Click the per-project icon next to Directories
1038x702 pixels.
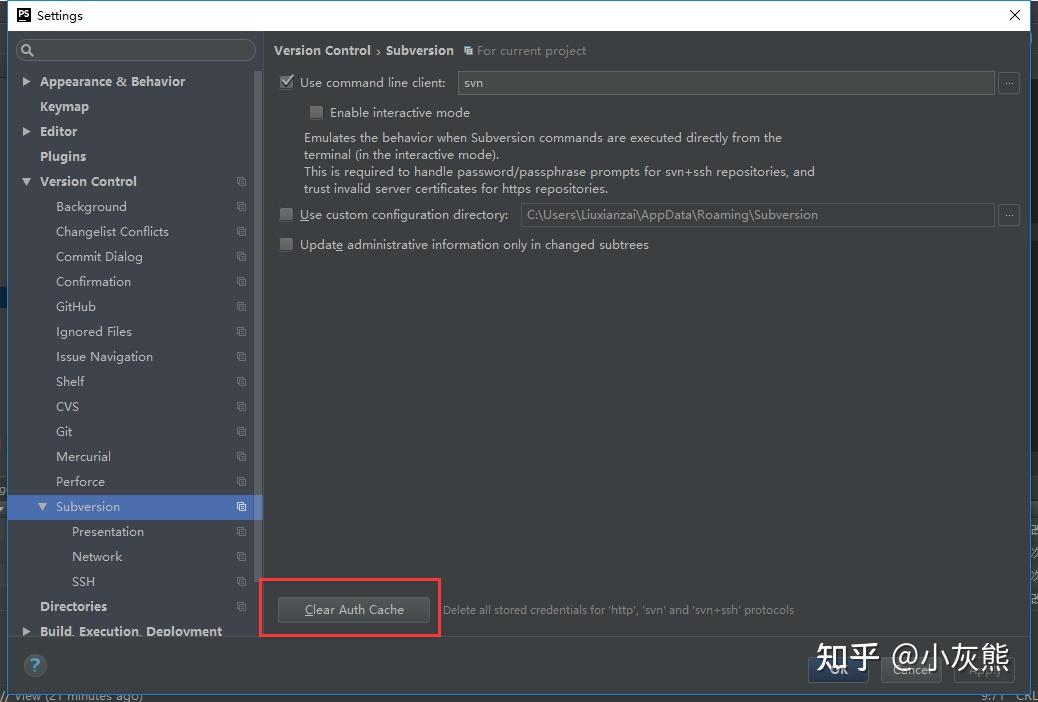pos(240,606)
